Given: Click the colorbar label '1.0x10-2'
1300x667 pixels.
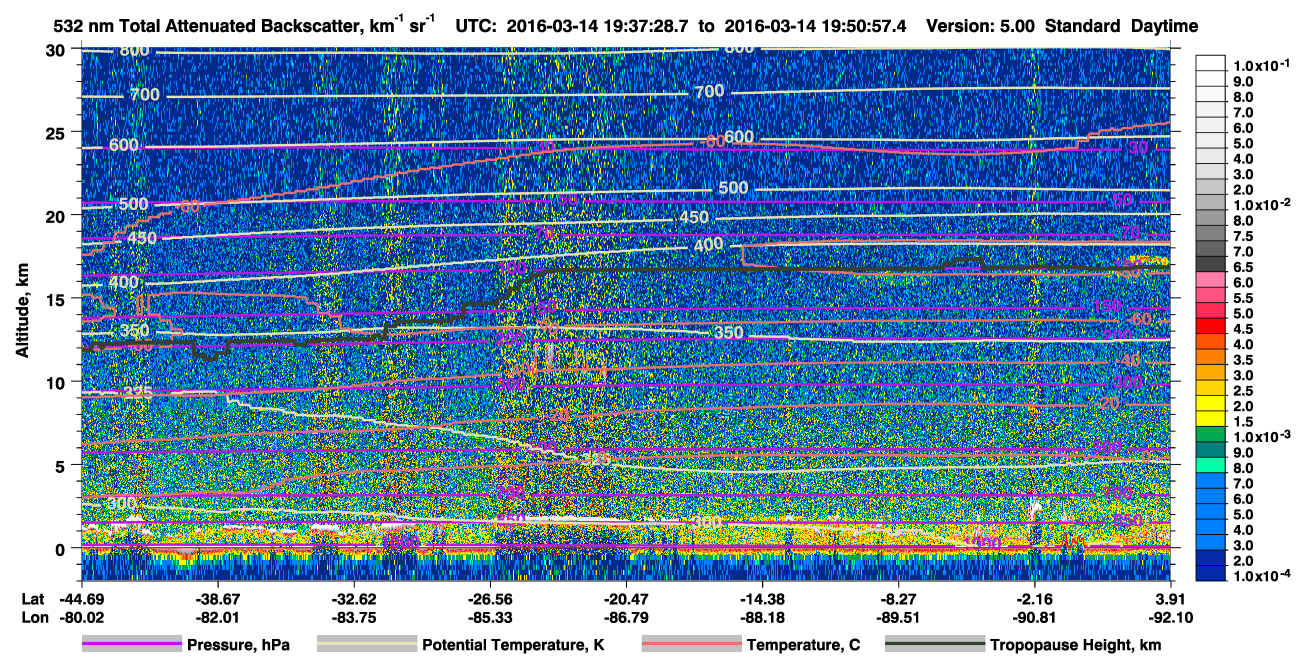Looking at the screenshot, I should pos(1262,204).
